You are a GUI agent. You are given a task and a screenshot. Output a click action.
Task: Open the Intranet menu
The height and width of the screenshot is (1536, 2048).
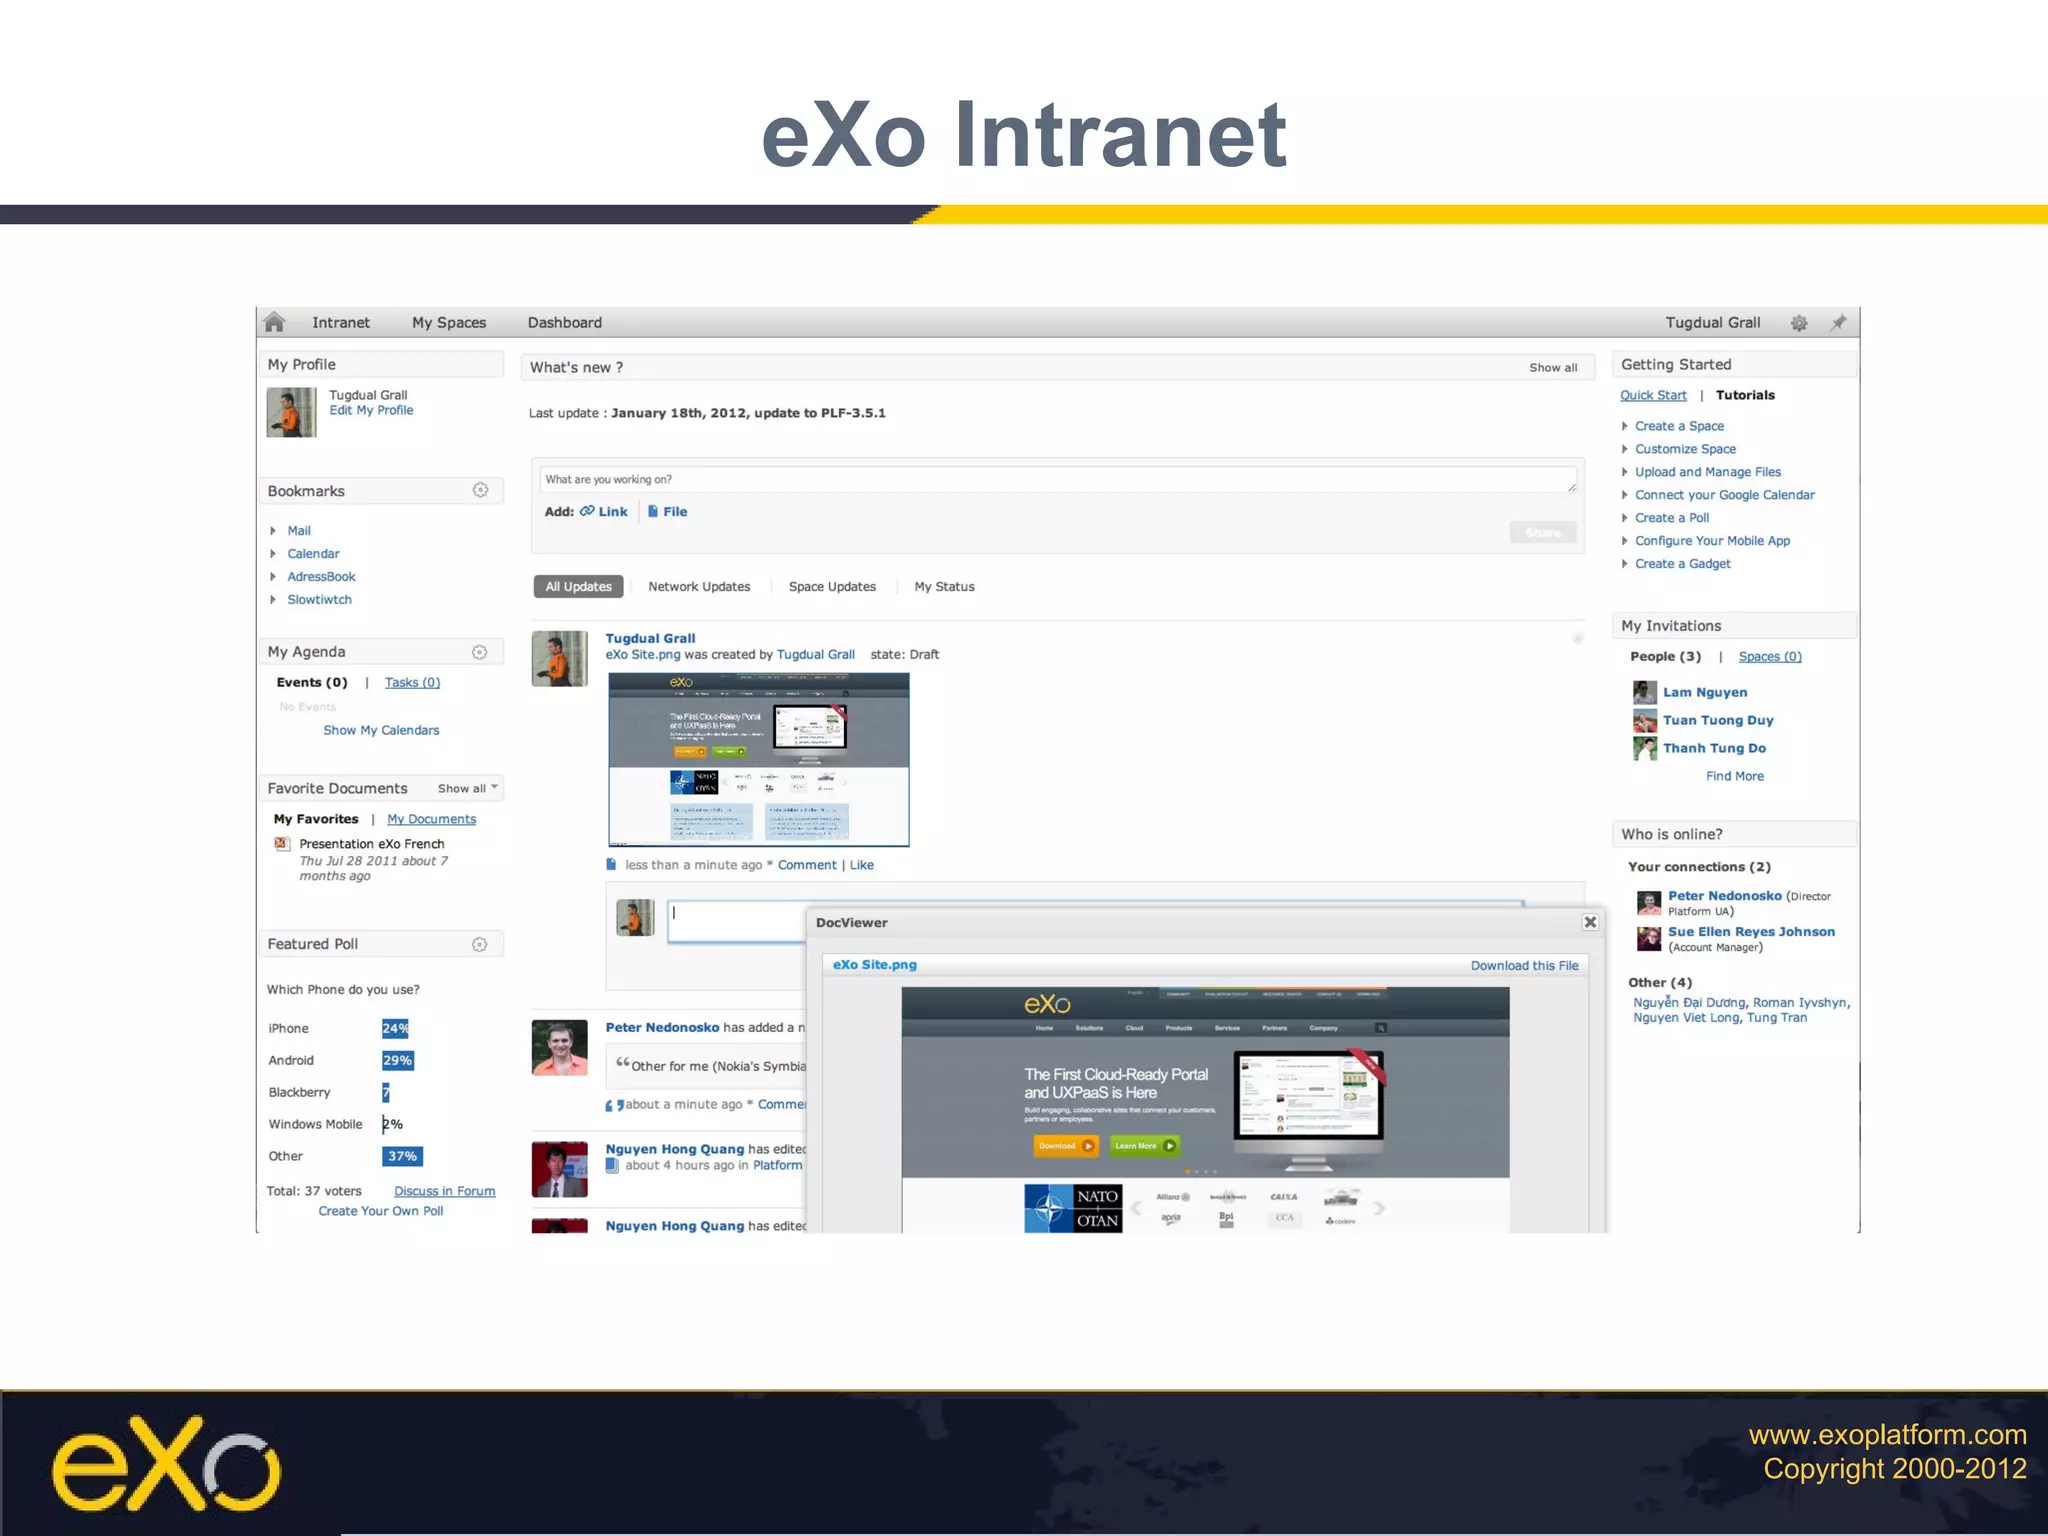341,322
